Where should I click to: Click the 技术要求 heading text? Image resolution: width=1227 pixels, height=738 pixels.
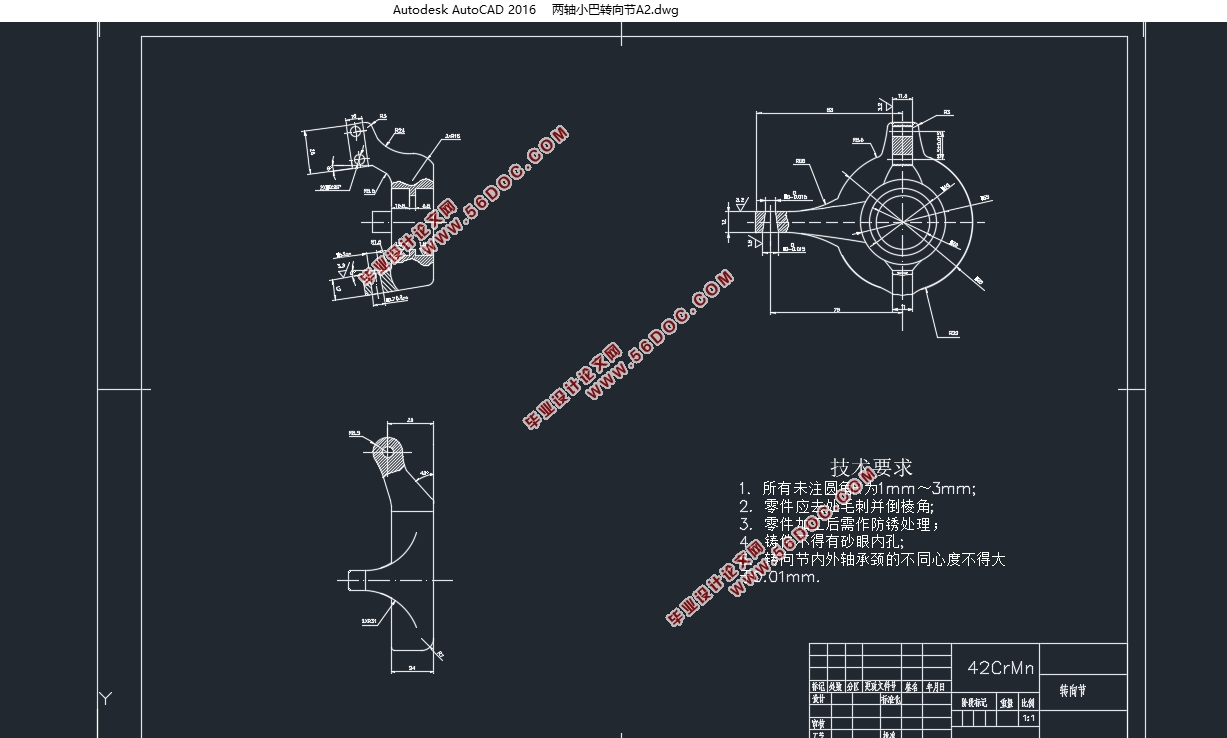coord(871,467)
